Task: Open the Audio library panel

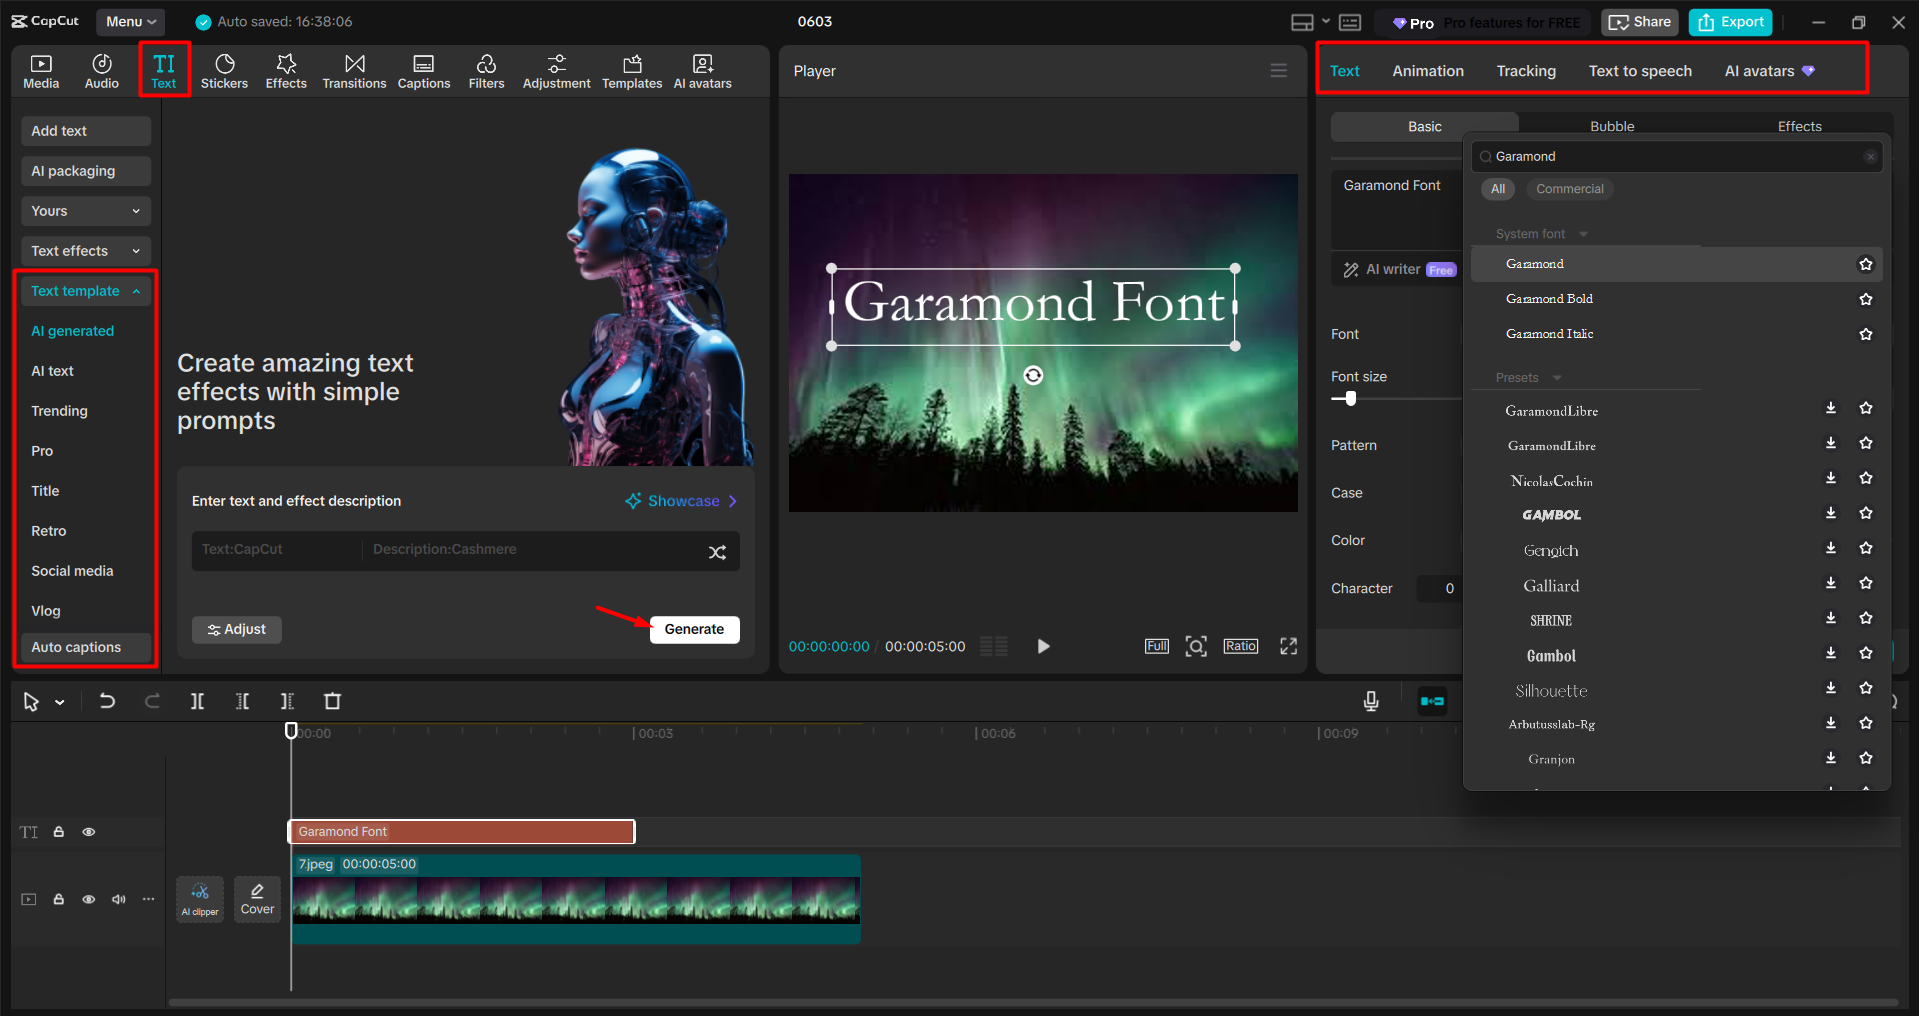Action: pos(101,70)
